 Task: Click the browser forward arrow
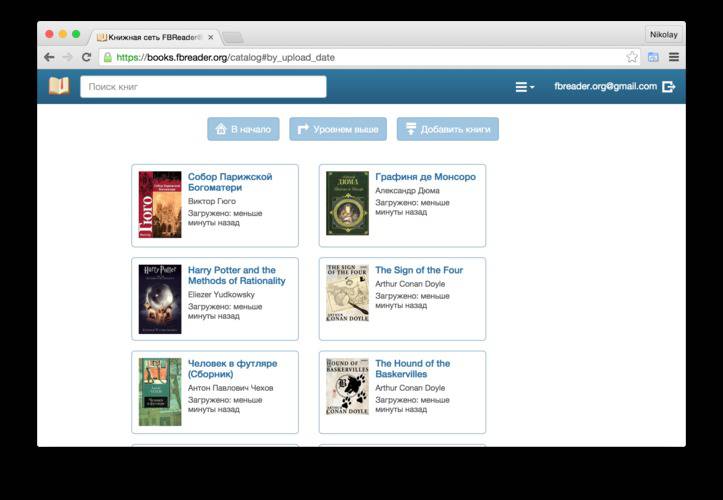67,58
